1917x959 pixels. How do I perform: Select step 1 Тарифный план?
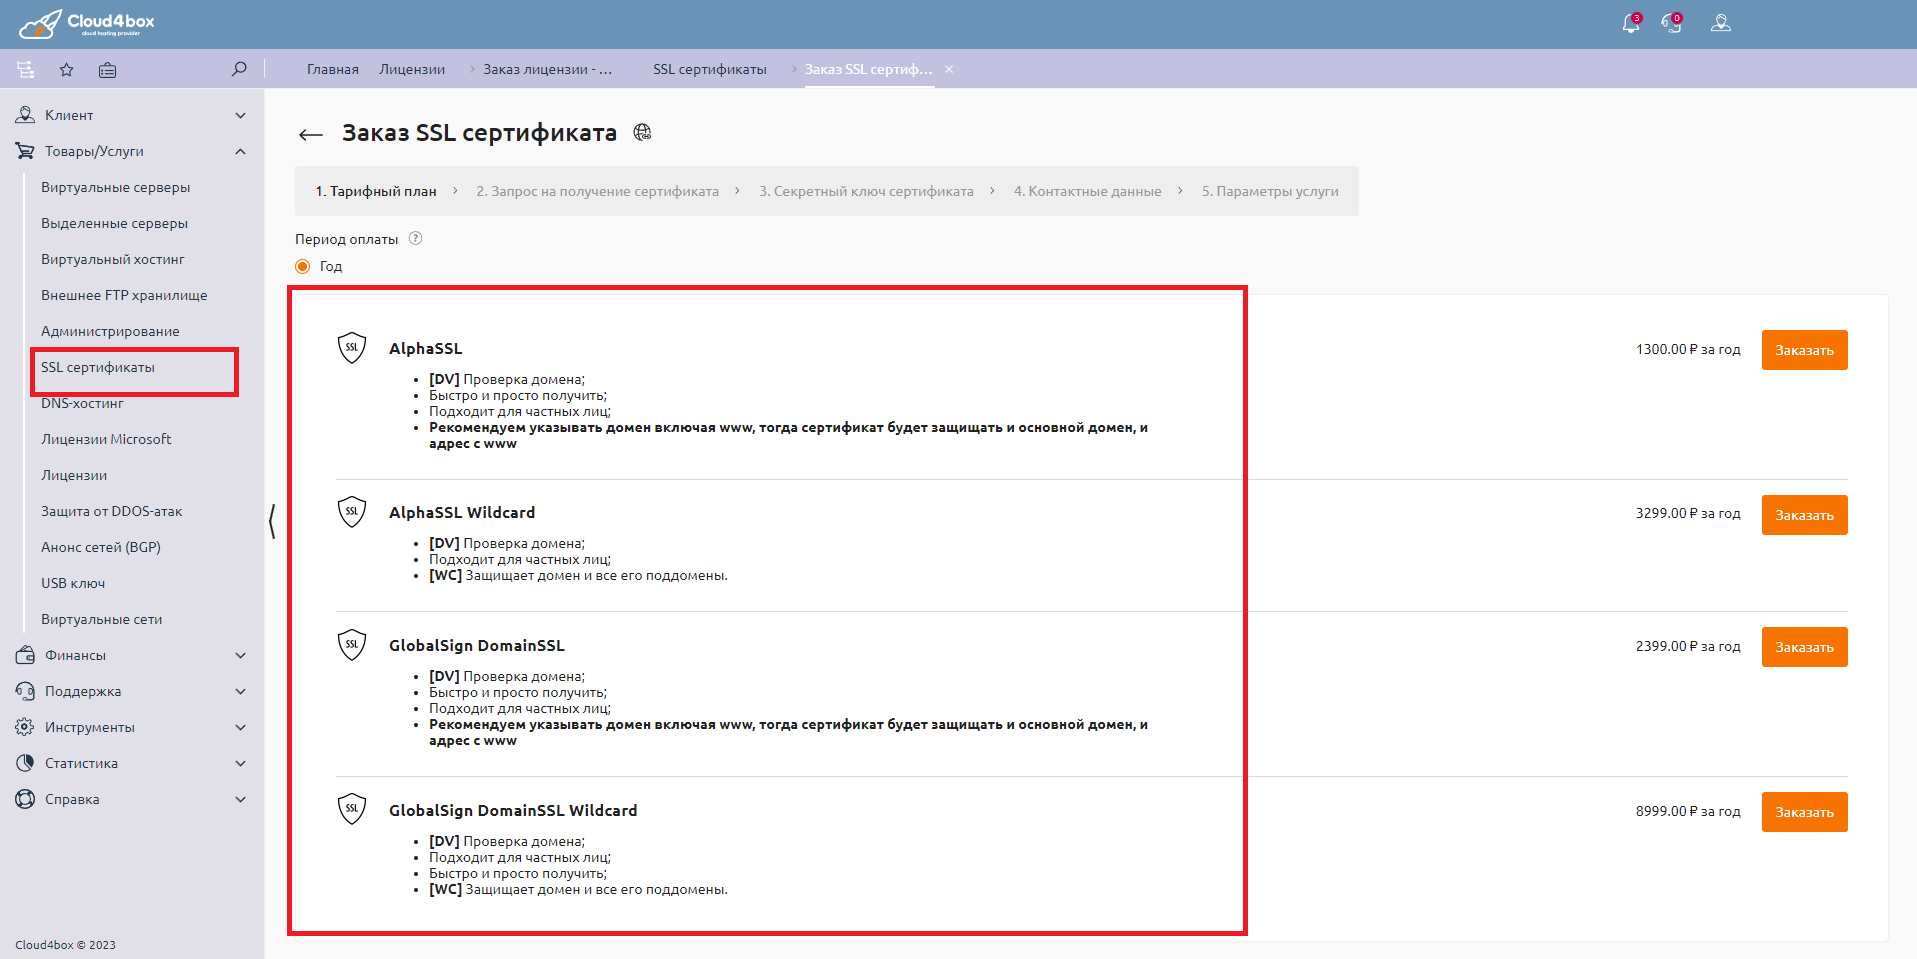376,191
